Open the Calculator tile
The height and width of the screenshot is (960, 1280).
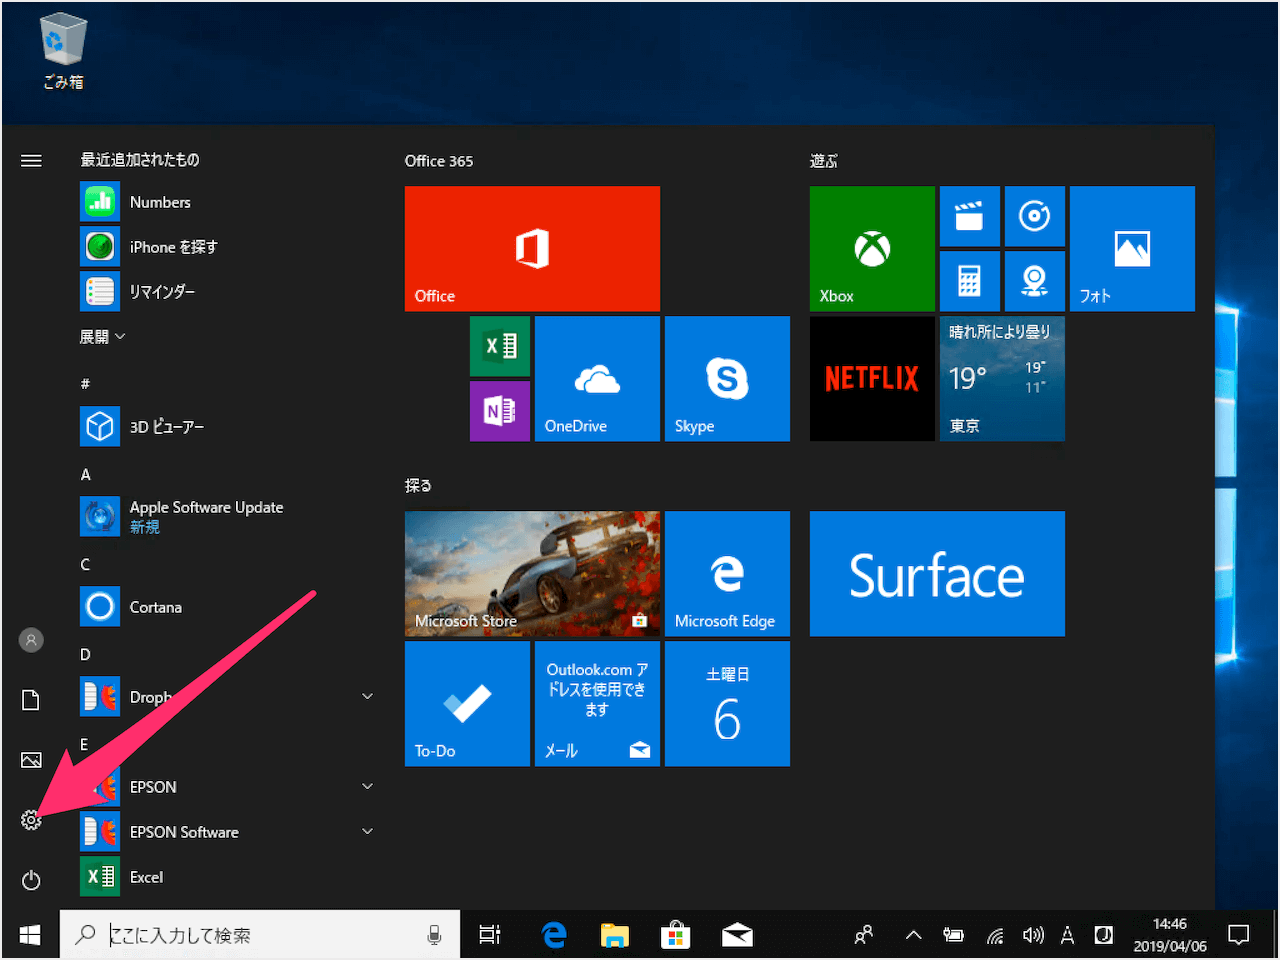(970, 281)
